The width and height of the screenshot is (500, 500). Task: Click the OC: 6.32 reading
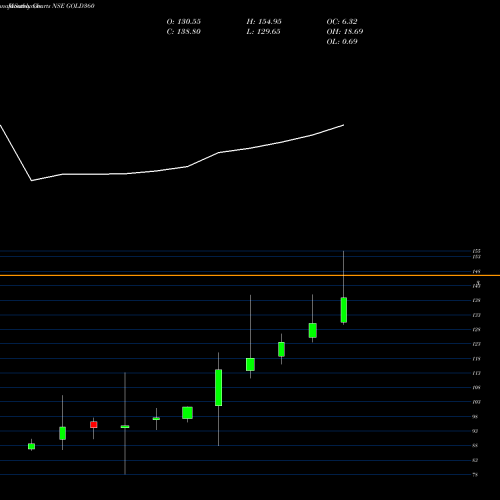[x=342, y=22]
